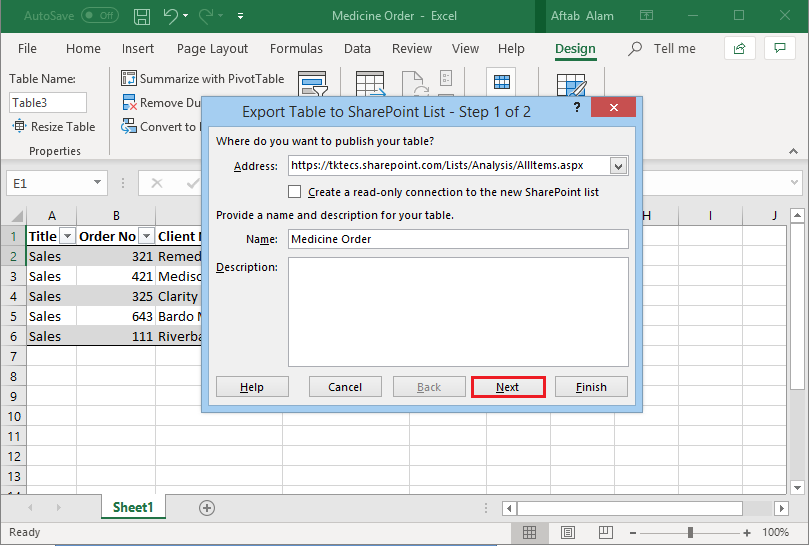Click Summarize with PivotTable

(203, 78)
